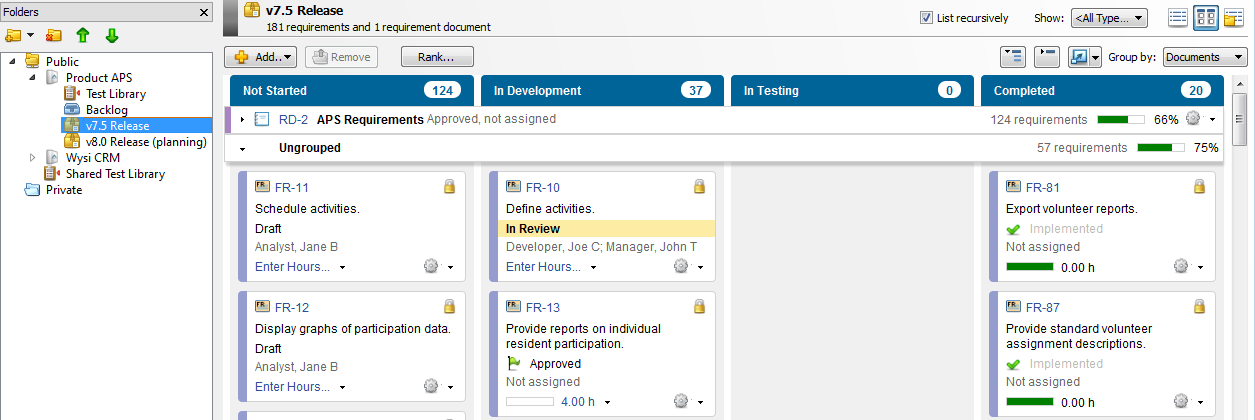This screenshot has height=420, width=1255.
Task: Click the gear icon on FR-11 card
Action: point(431,266)
